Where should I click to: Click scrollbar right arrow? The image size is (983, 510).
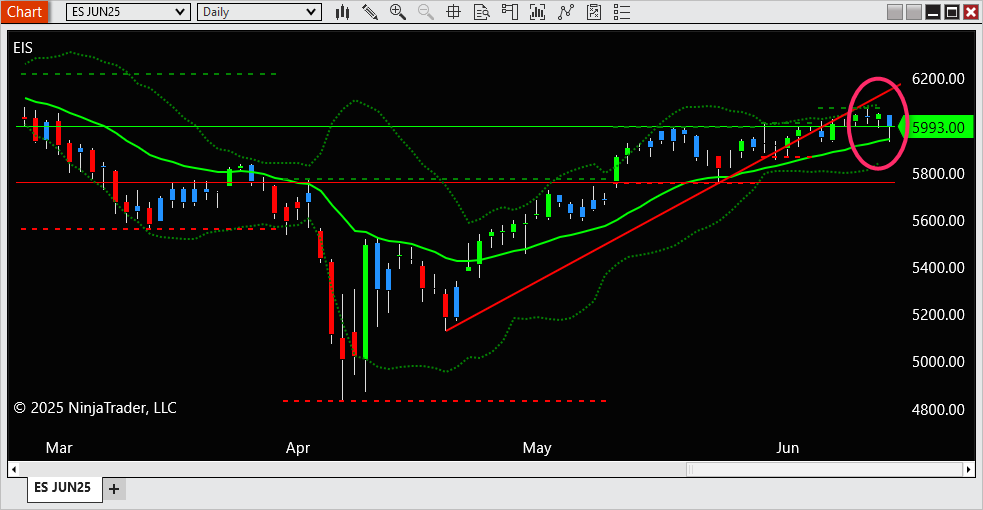click(x=969, y=469)
